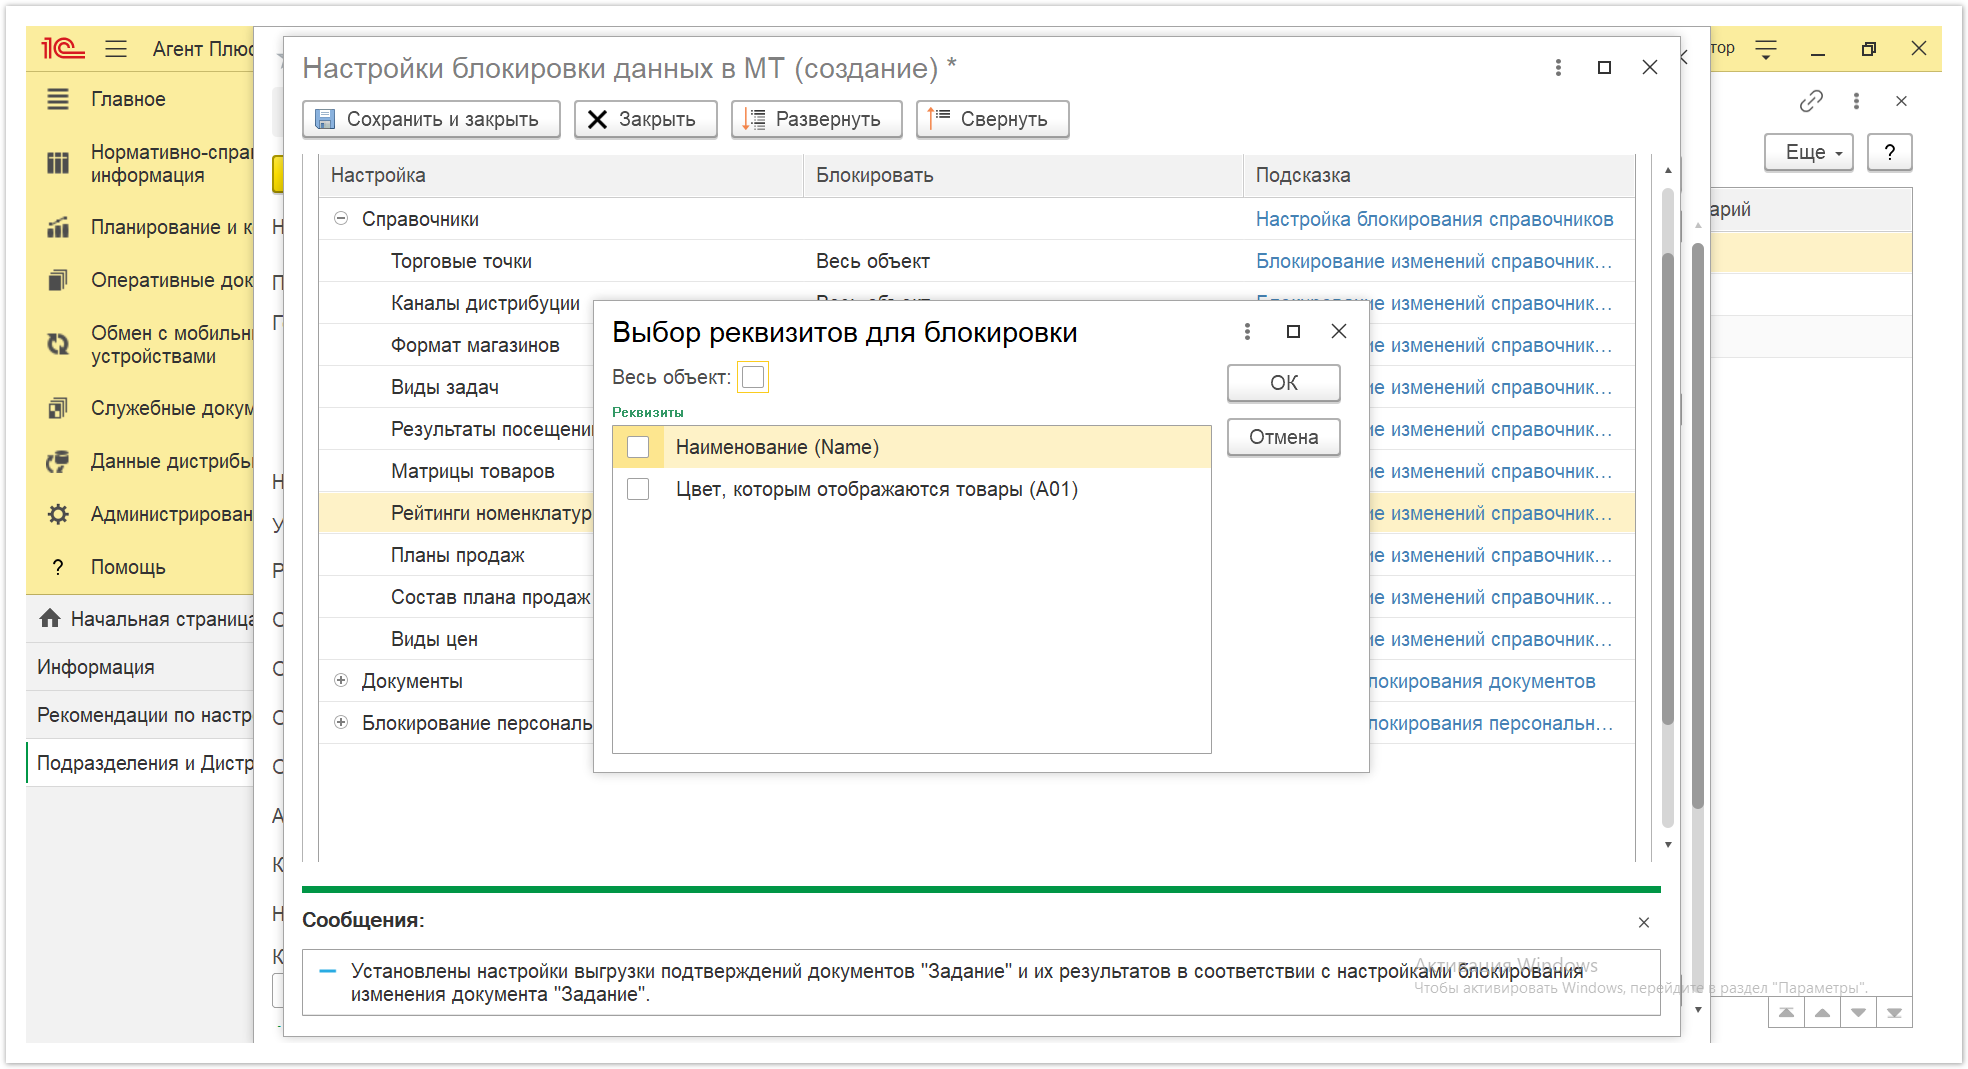Image resolution: width=1968 pixels, height=1069 pixels.
Task: Click Сохранить и закрыть button
Action: coord(431,119)
